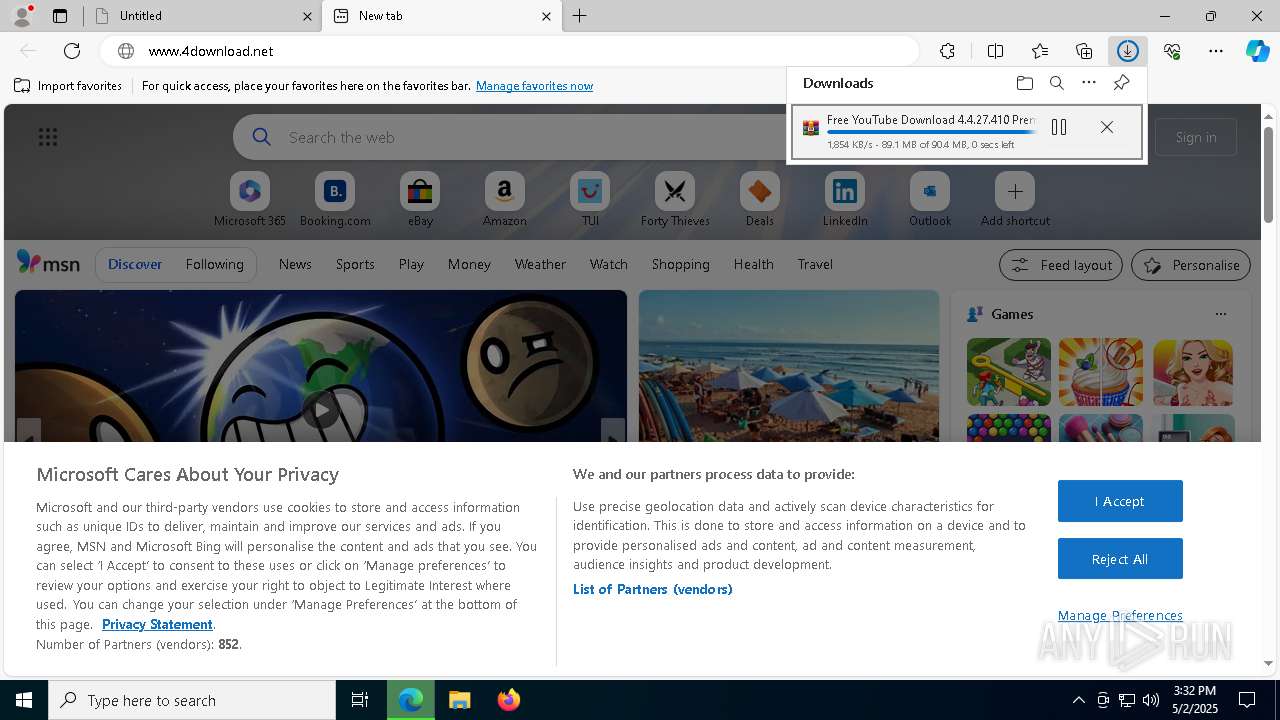Screen dimensions: 1280x720
Task: Click taskbar Type here to search box
Action: (x=192, y=700)
